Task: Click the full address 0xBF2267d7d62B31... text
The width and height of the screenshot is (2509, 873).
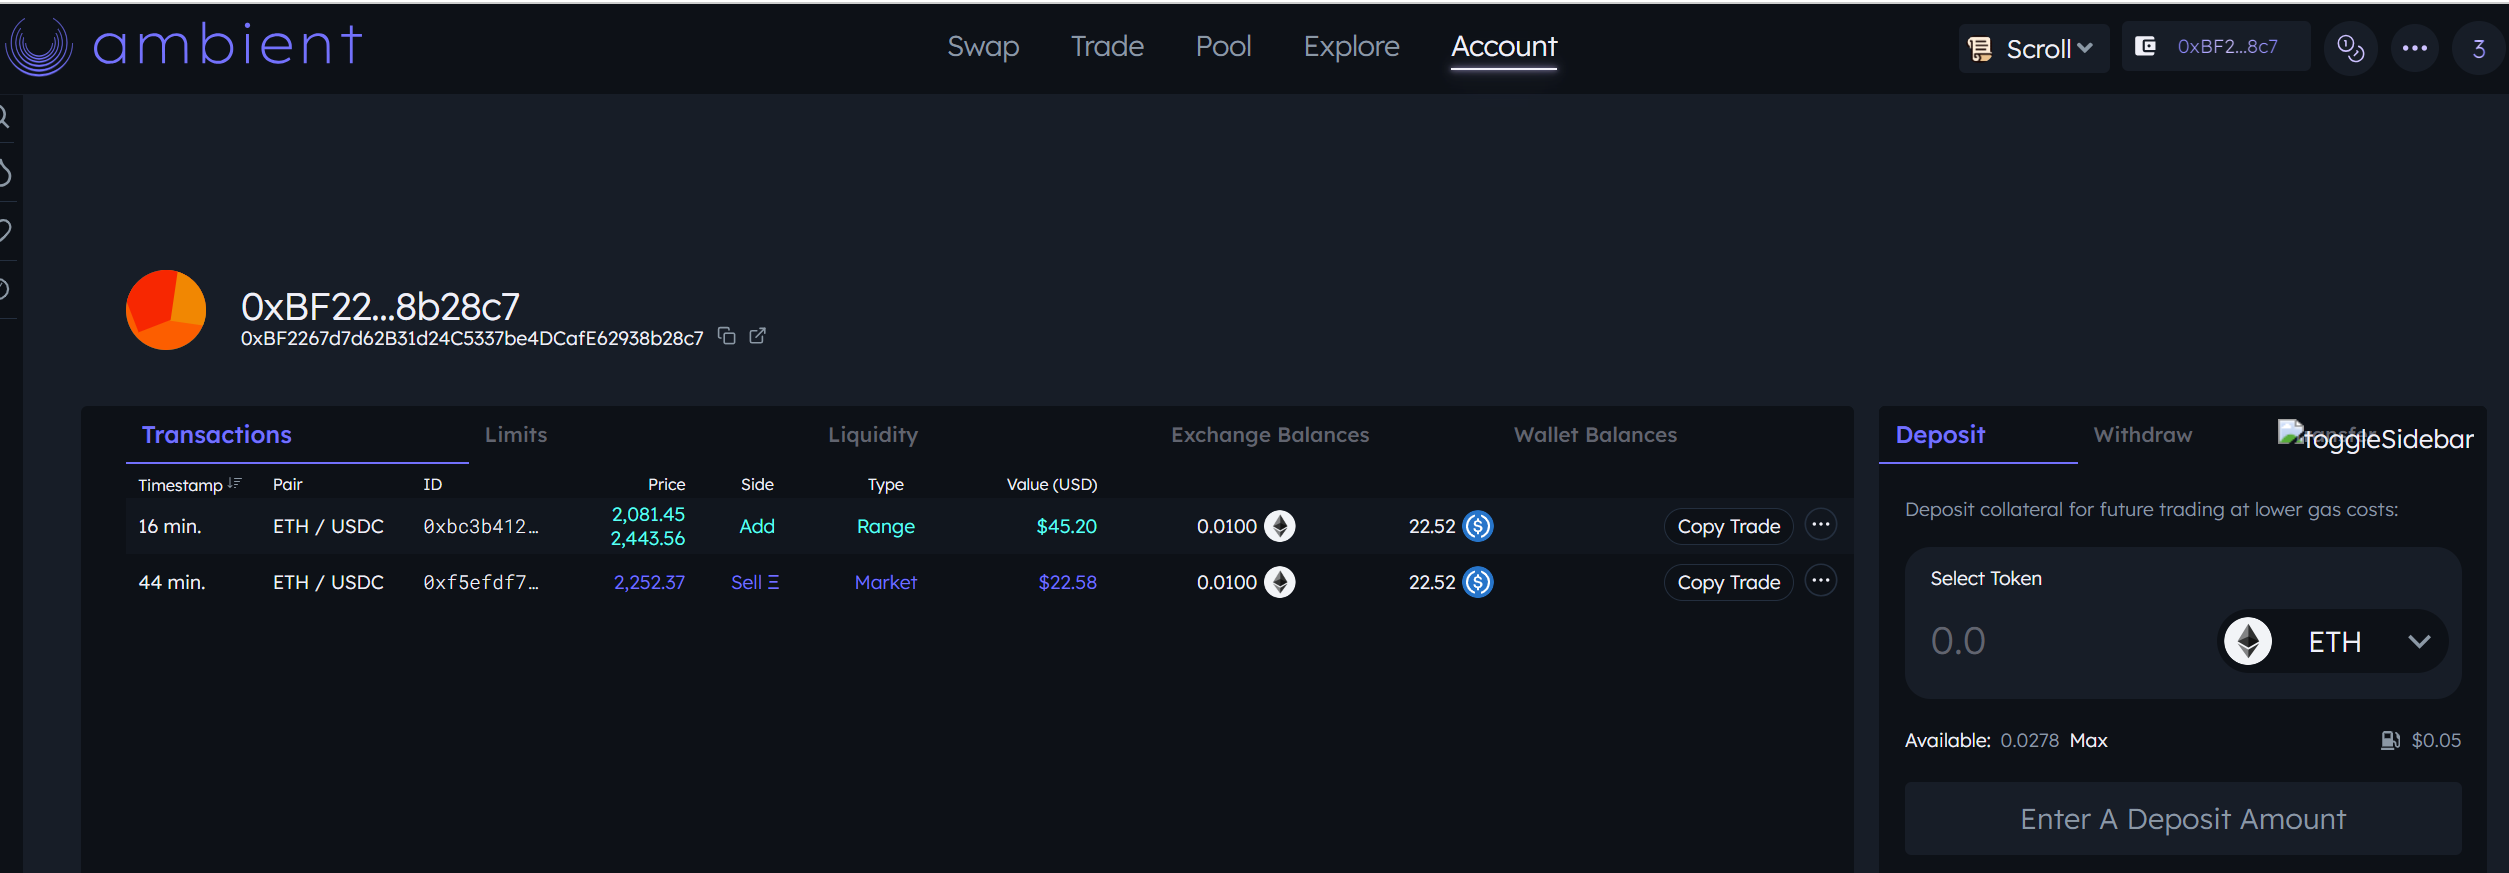Action: point(472,338)
